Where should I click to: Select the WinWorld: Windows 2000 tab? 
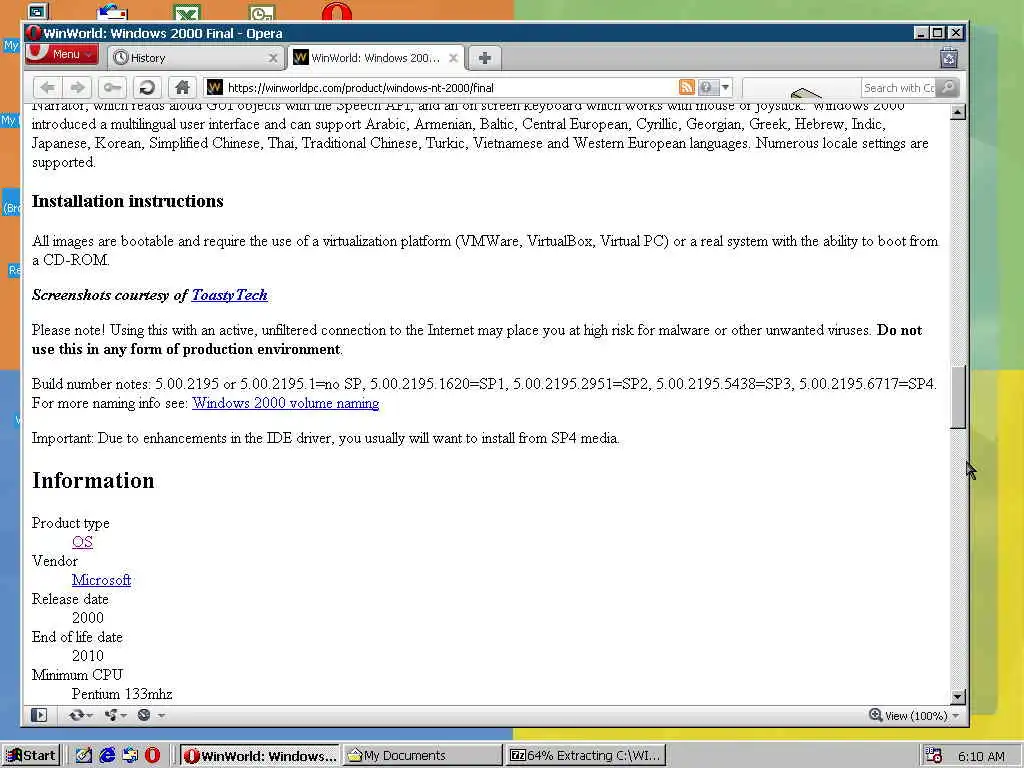(x=375, y=58)
